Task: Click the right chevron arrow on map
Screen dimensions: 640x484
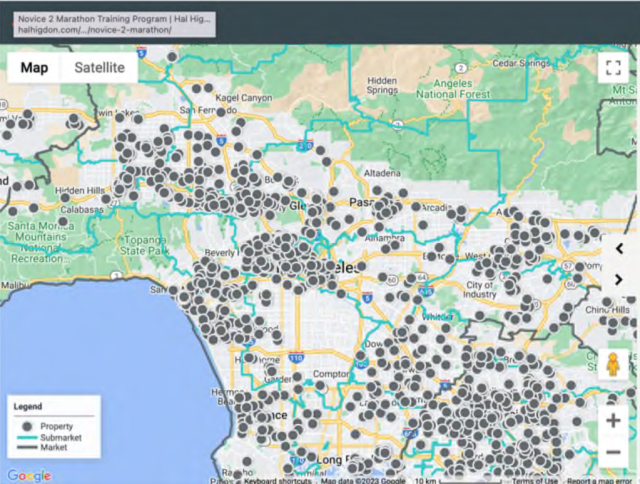Action: (x=619, y=279)
